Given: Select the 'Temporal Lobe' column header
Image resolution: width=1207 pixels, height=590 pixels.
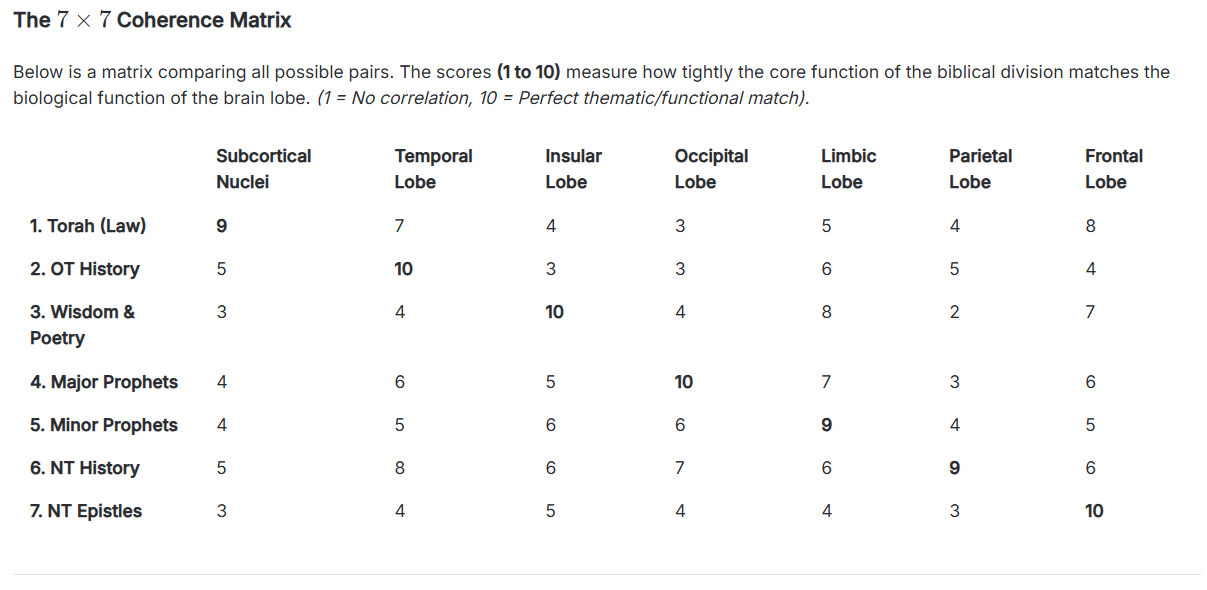Looking at the screenshot, I should tap(433, 169).
